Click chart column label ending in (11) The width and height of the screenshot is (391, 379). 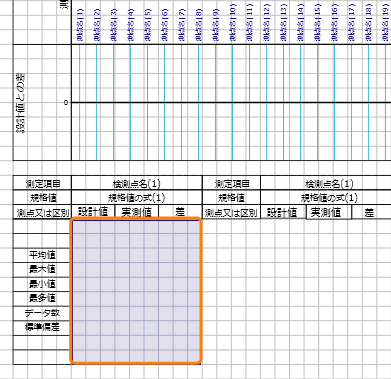click(x=250, y=23)
